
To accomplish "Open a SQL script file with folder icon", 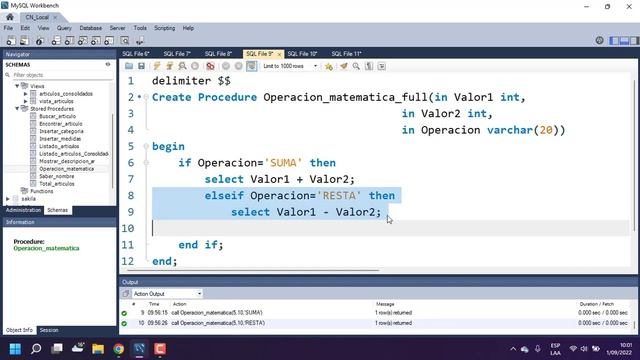I will coord(129,66).
